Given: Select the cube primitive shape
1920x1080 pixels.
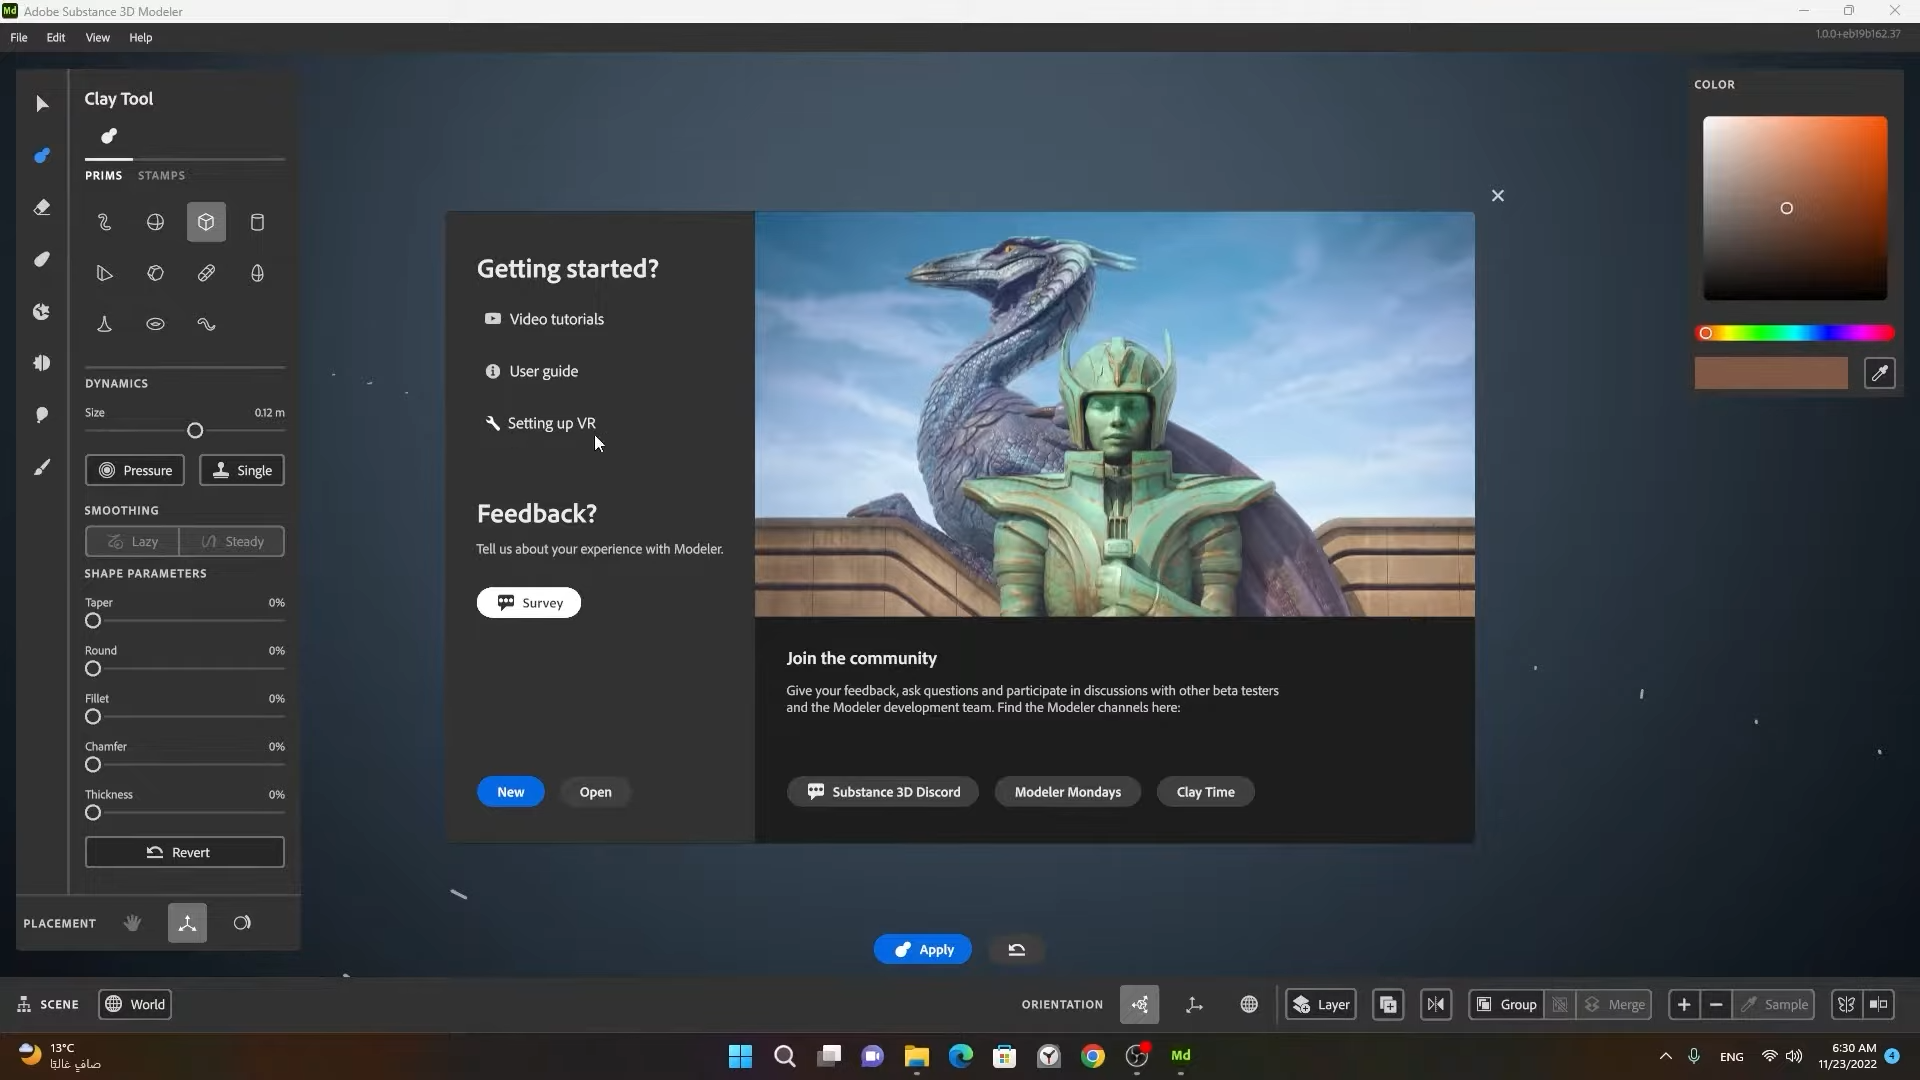Looking at the screenshot, I should point(206,222).
